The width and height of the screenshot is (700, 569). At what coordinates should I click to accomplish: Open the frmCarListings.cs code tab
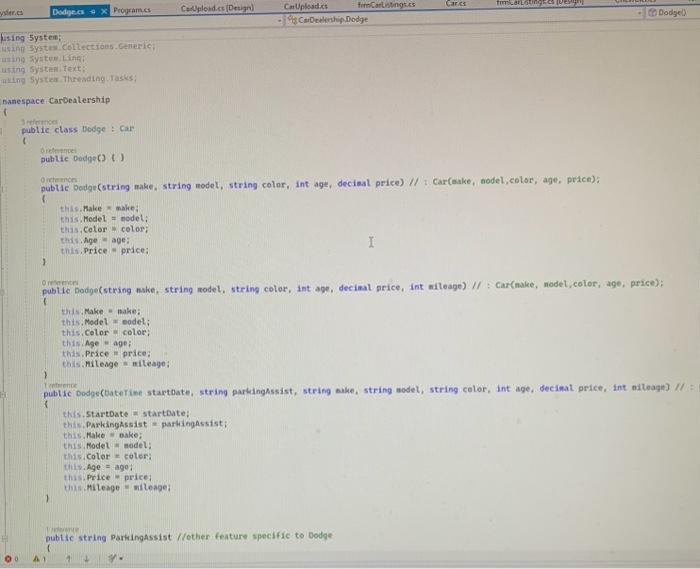[386, 4]
